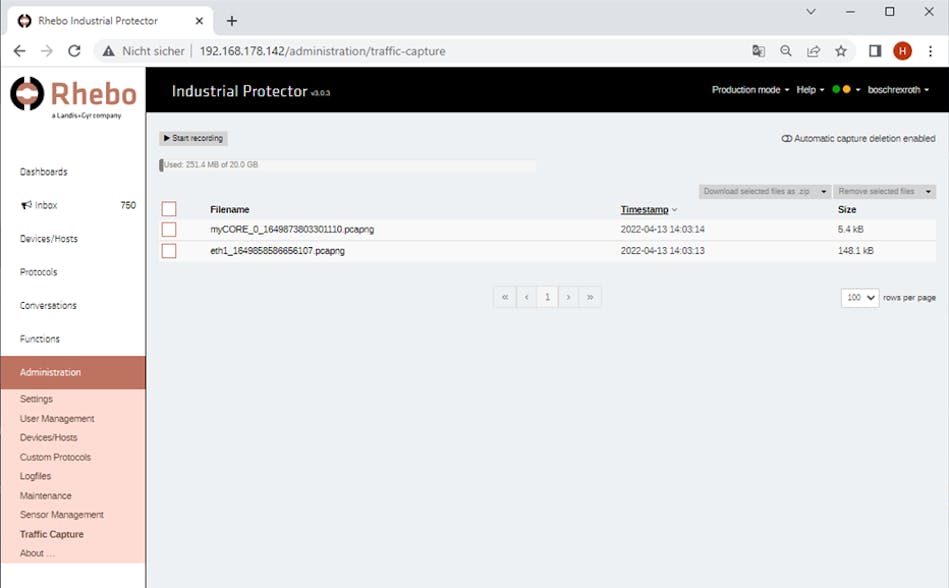Open Remove selected files dropdown

(884, 191)
